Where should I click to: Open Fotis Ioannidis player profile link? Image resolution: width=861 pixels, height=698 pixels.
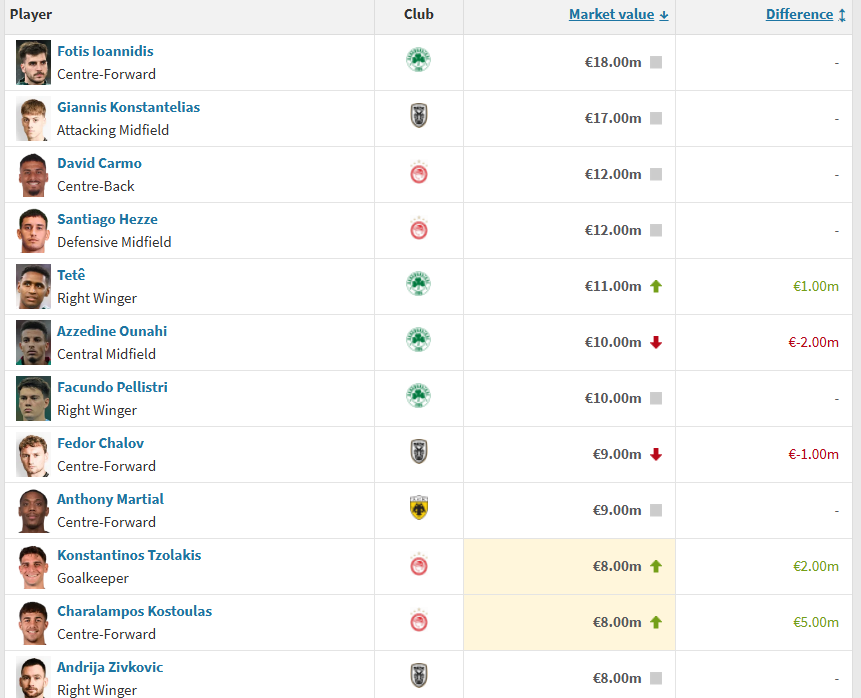[105, 51]
